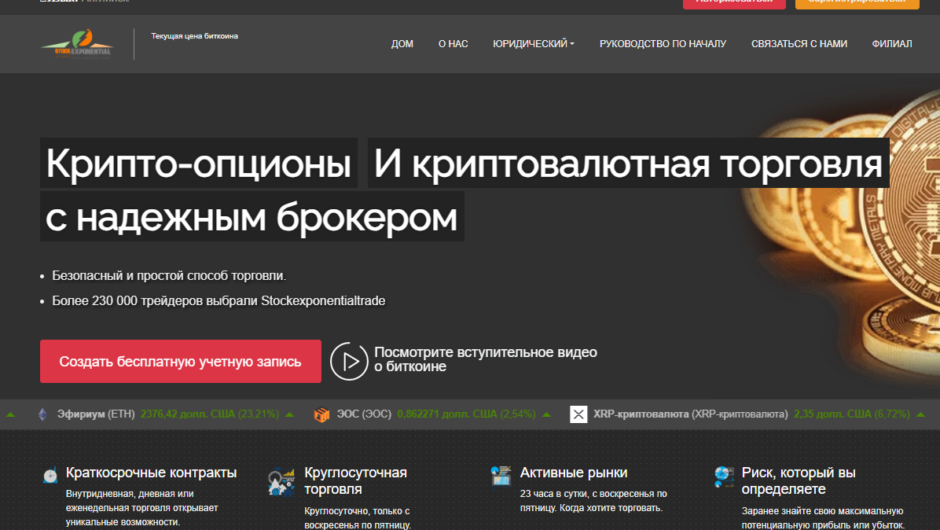
Task: Click the red login button at top
Action: pos(734,4)
